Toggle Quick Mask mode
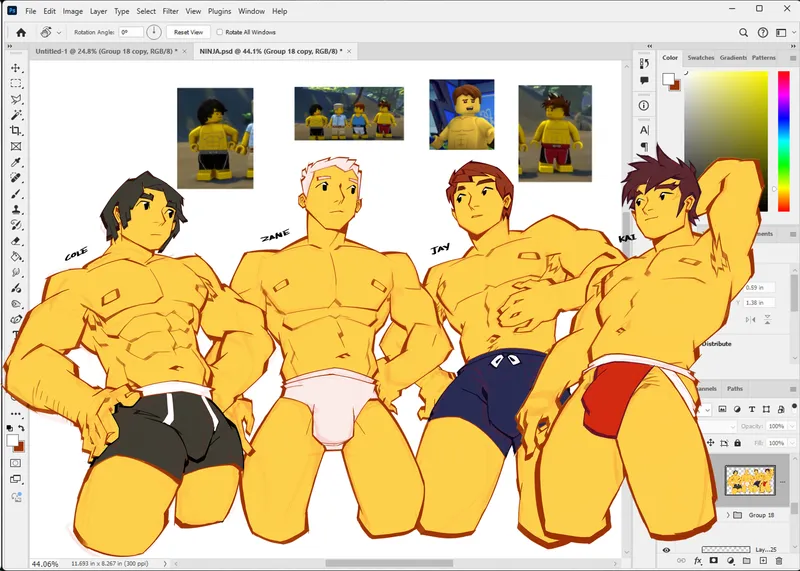Image resolution: width=800 pixels, height=571 pixels. pos(16,463)
